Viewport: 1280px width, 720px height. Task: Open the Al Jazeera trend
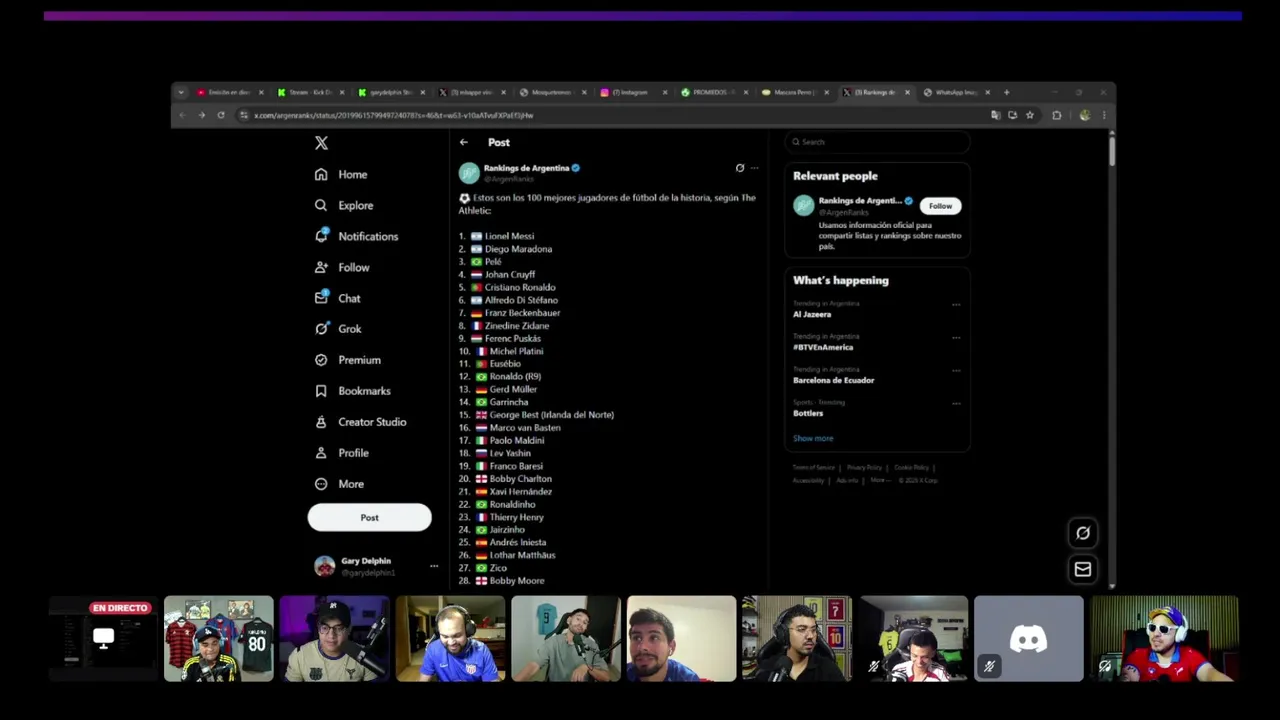click(812, 314)
